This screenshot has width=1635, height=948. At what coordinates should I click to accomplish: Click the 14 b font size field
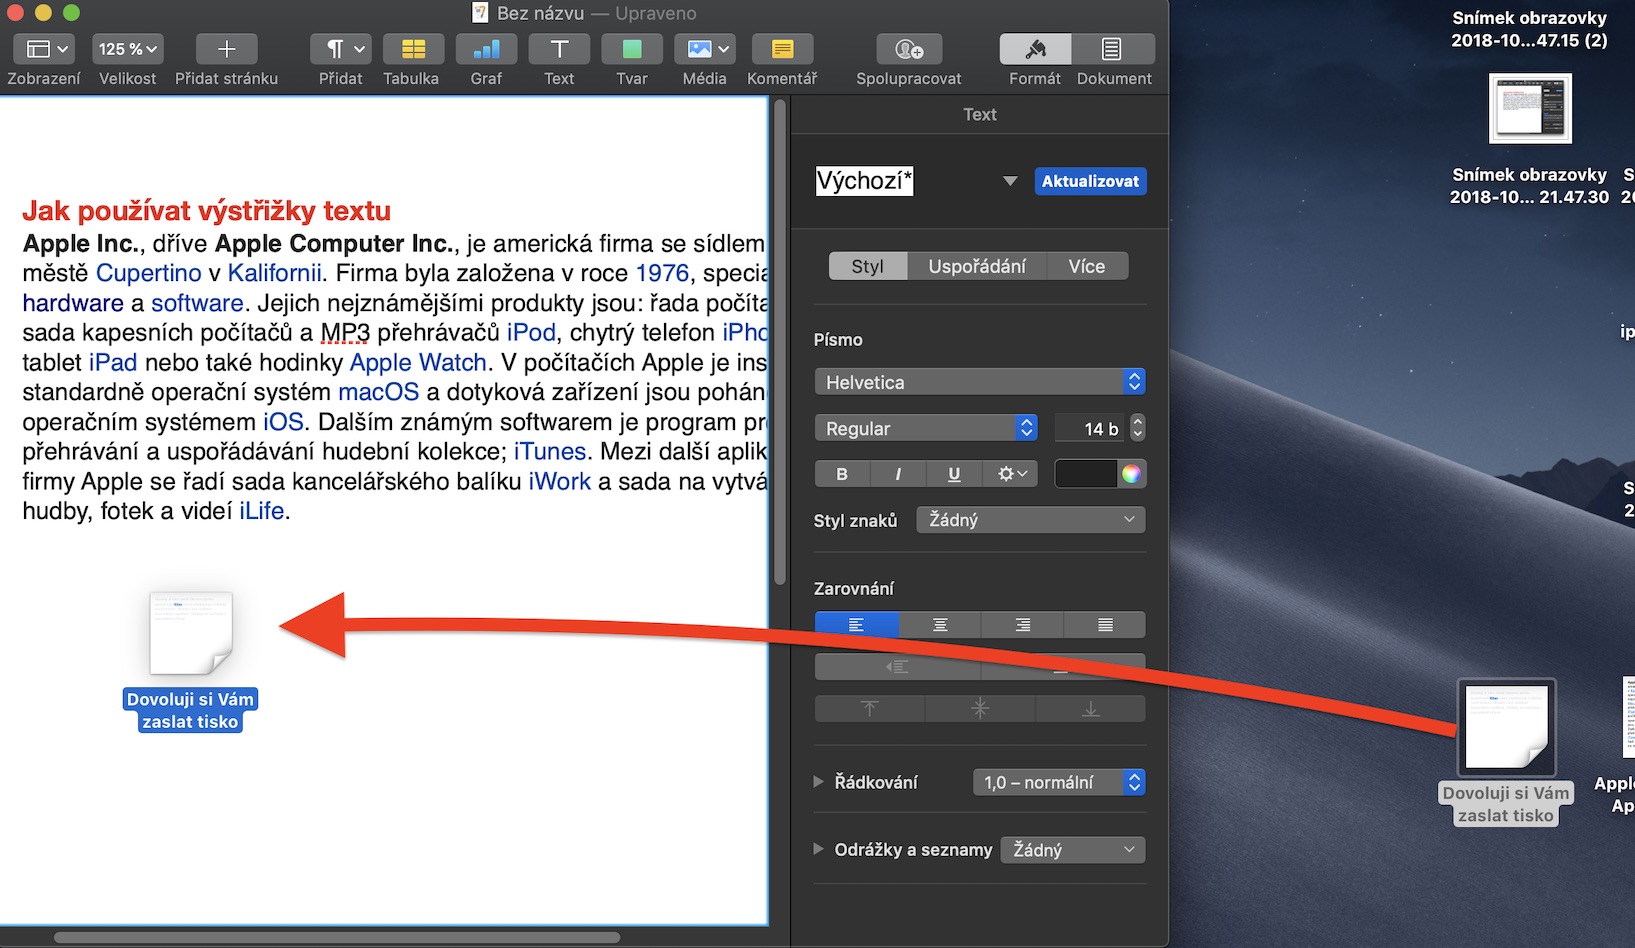tap(1090, 428)
